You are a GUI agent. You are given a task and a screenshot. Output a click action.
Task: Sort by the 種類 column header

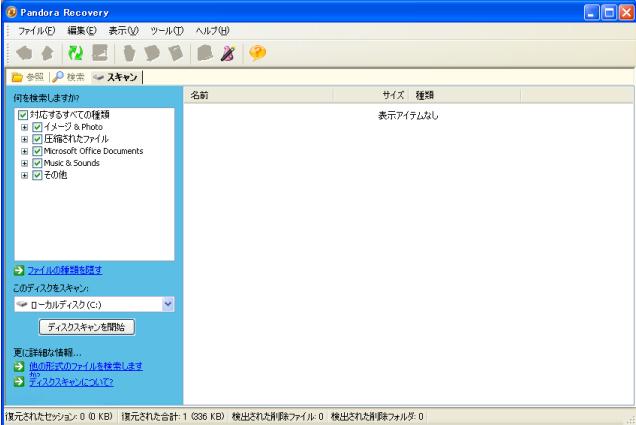[x=465, y=95]
